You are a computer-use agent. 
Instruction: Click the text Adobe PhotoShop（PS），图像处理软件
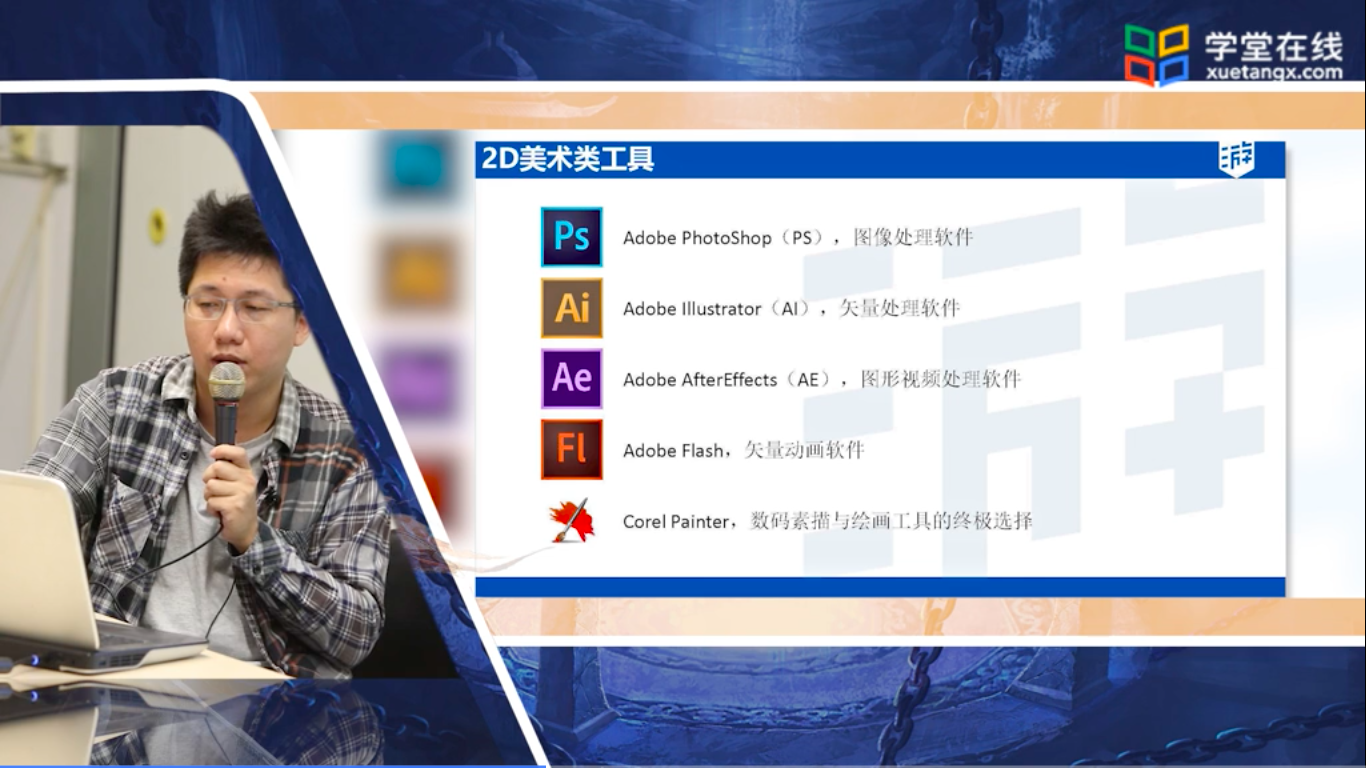pyautogui.click(x=798, y=238)
